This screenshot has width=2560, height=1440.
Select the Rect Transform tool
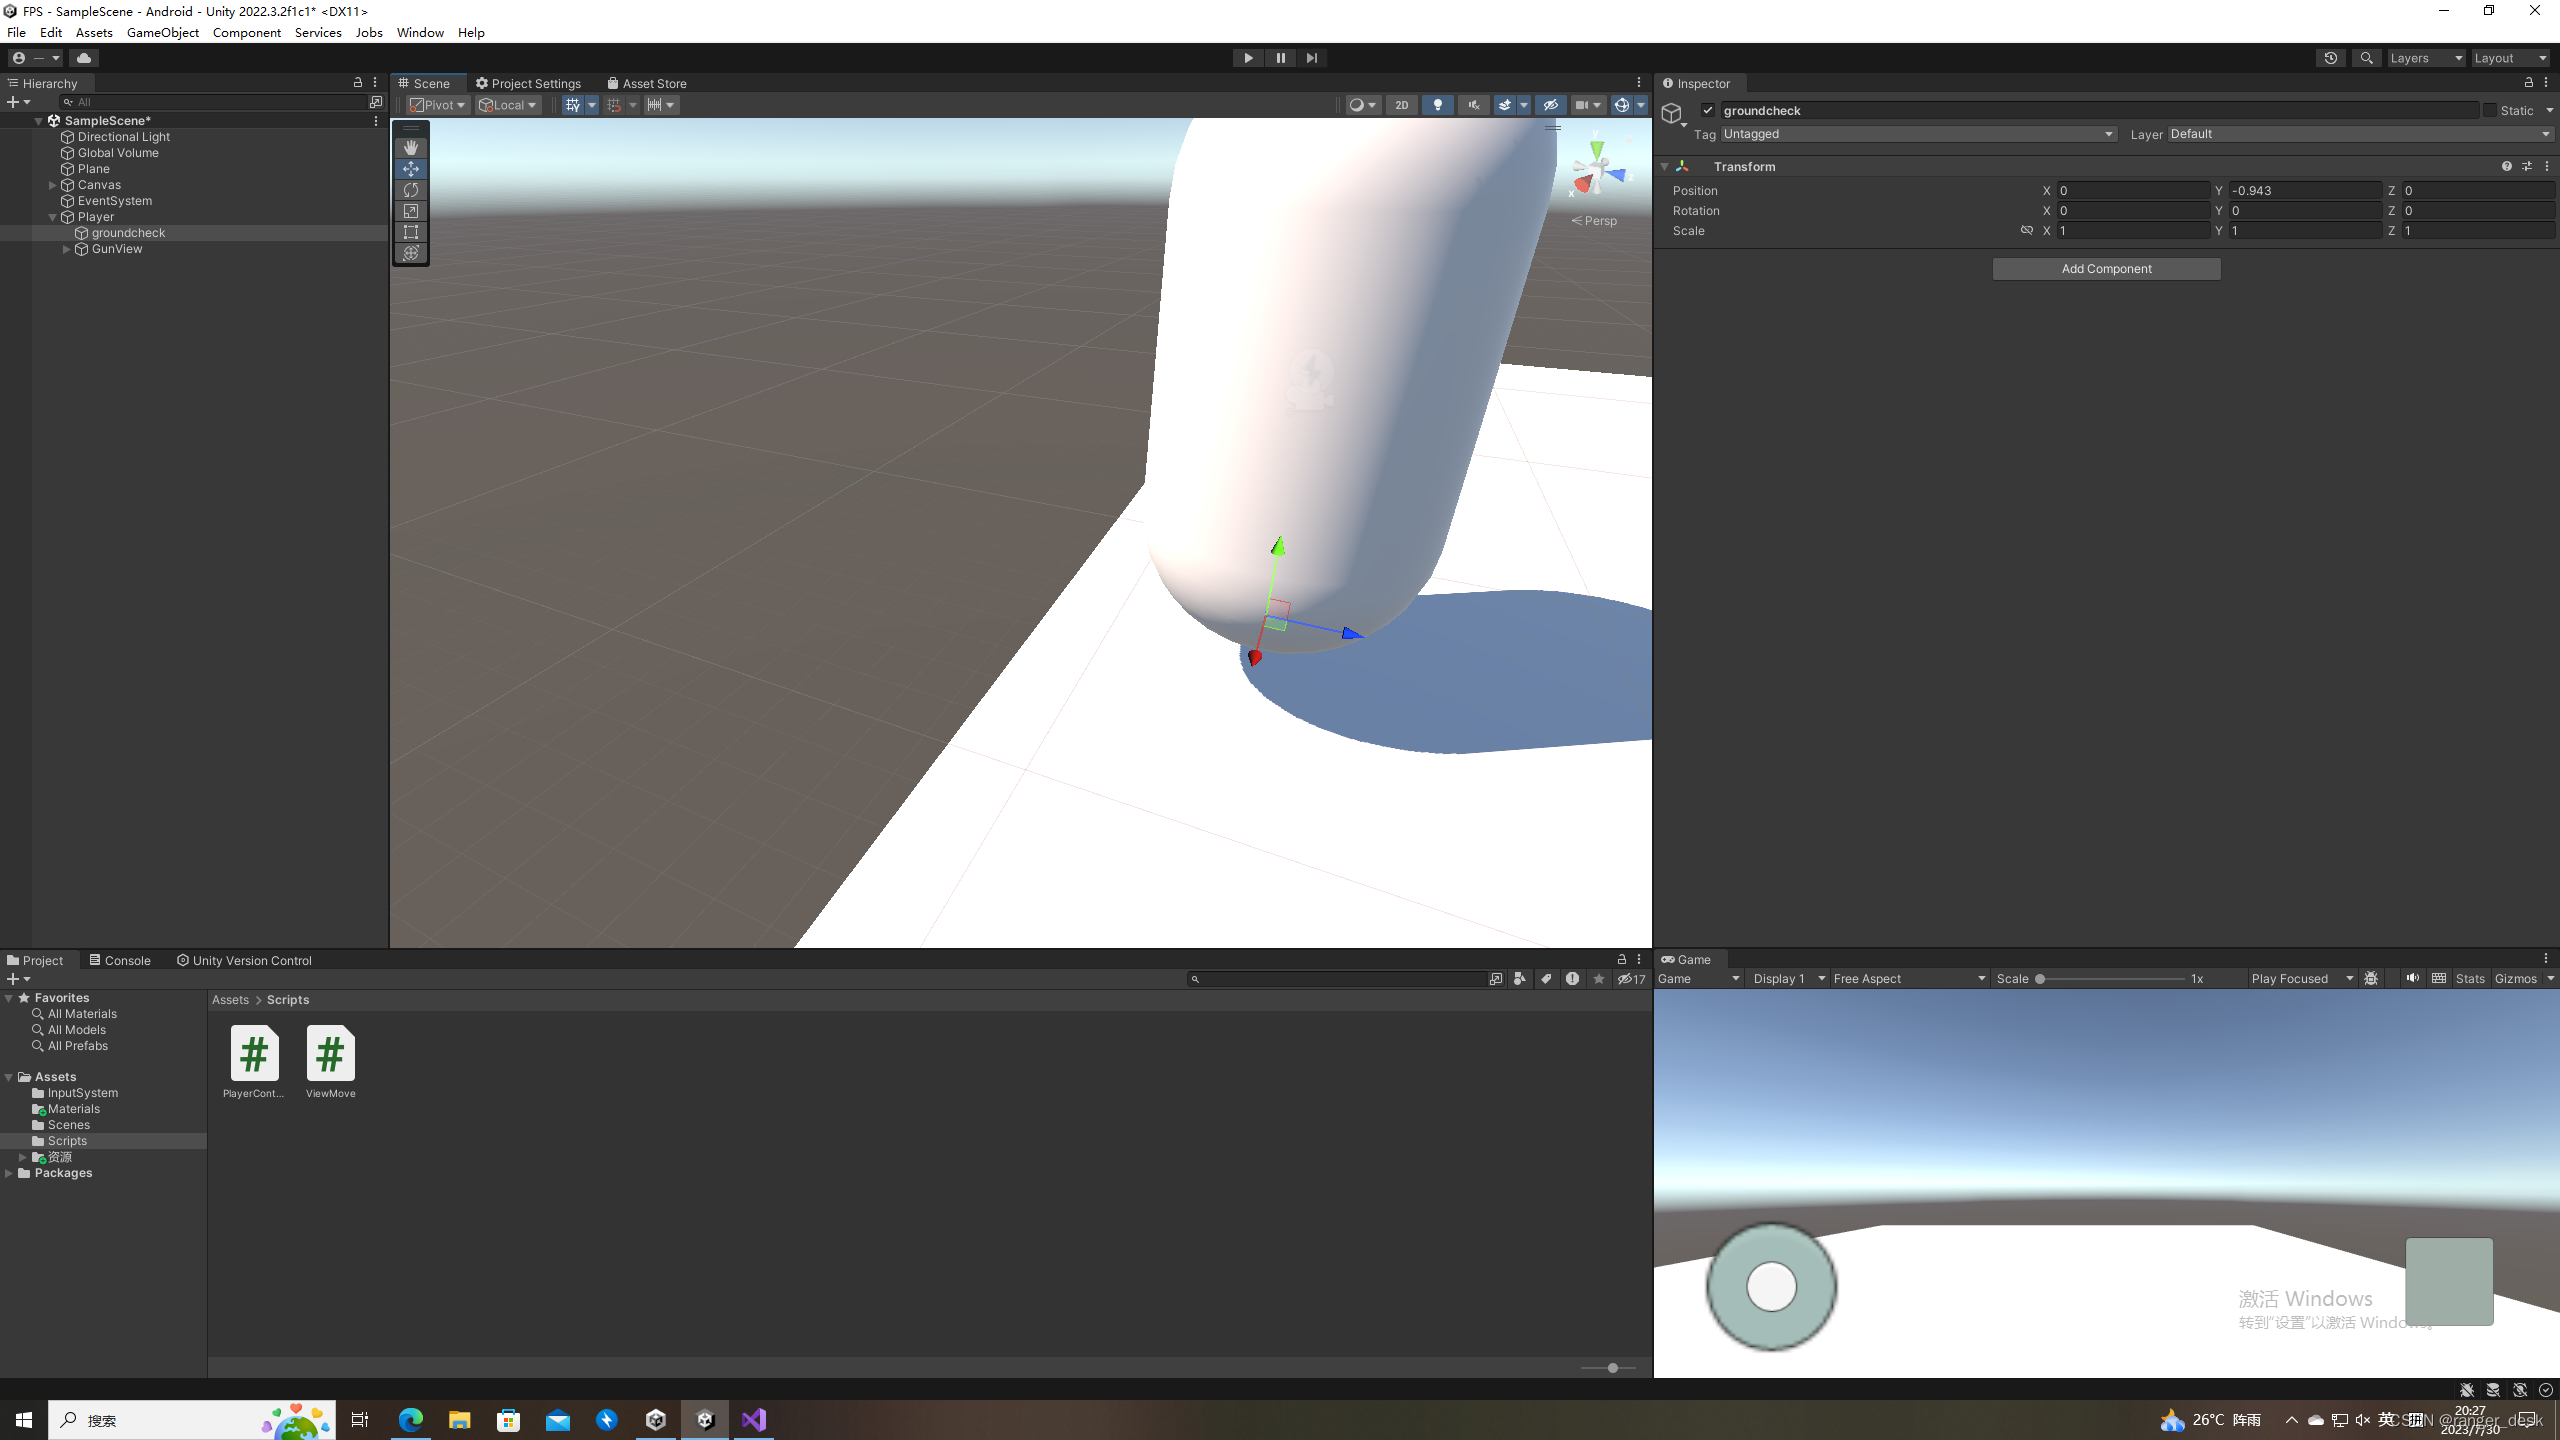[410, 232]
